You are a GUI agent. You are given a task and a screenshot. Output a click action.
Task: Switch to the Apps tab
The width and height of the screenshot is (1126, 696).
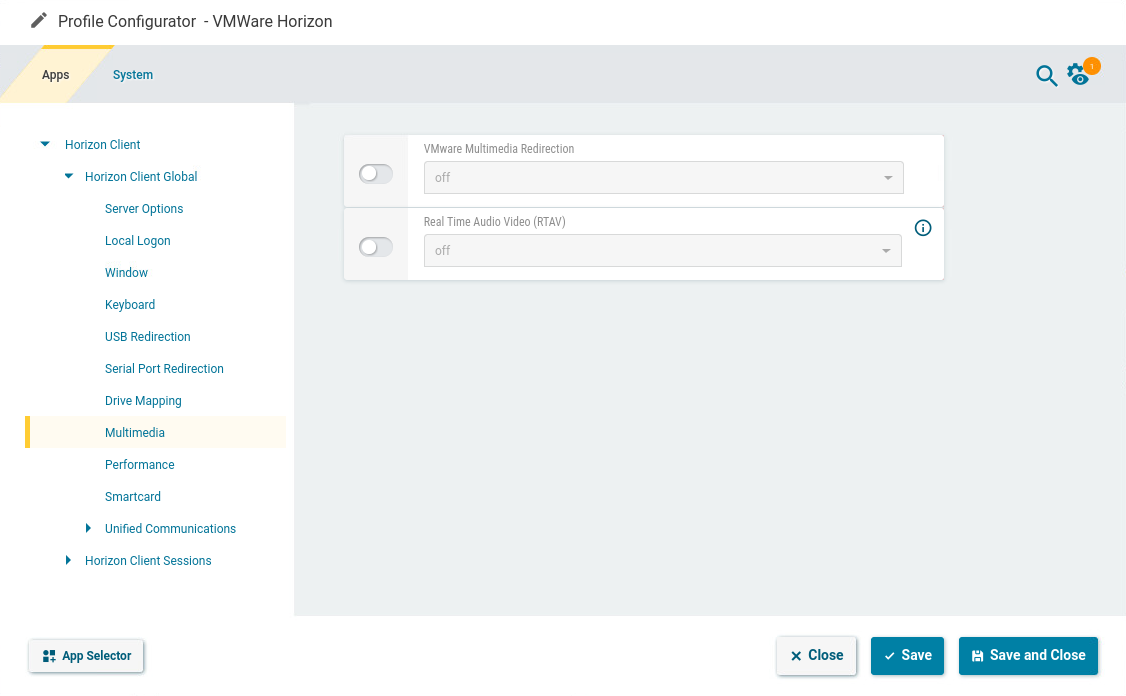pos(55,75)
